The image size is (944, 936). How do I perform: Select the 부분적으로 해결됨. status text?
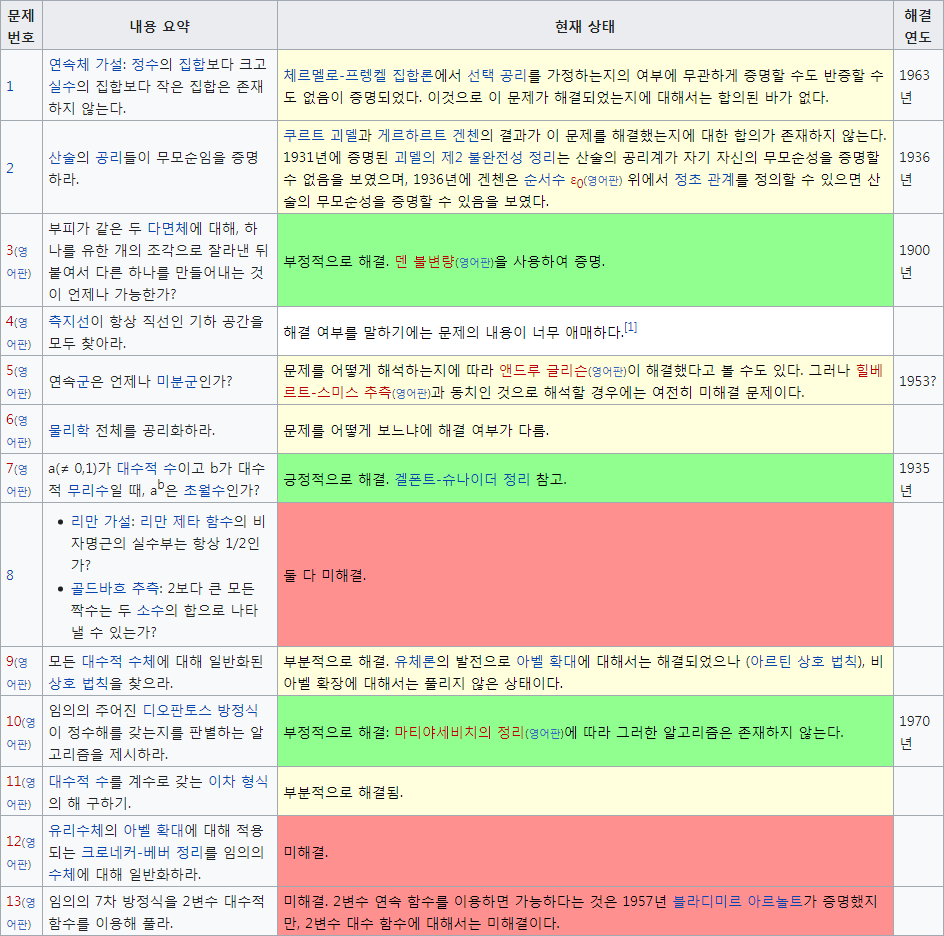(343, 792)
